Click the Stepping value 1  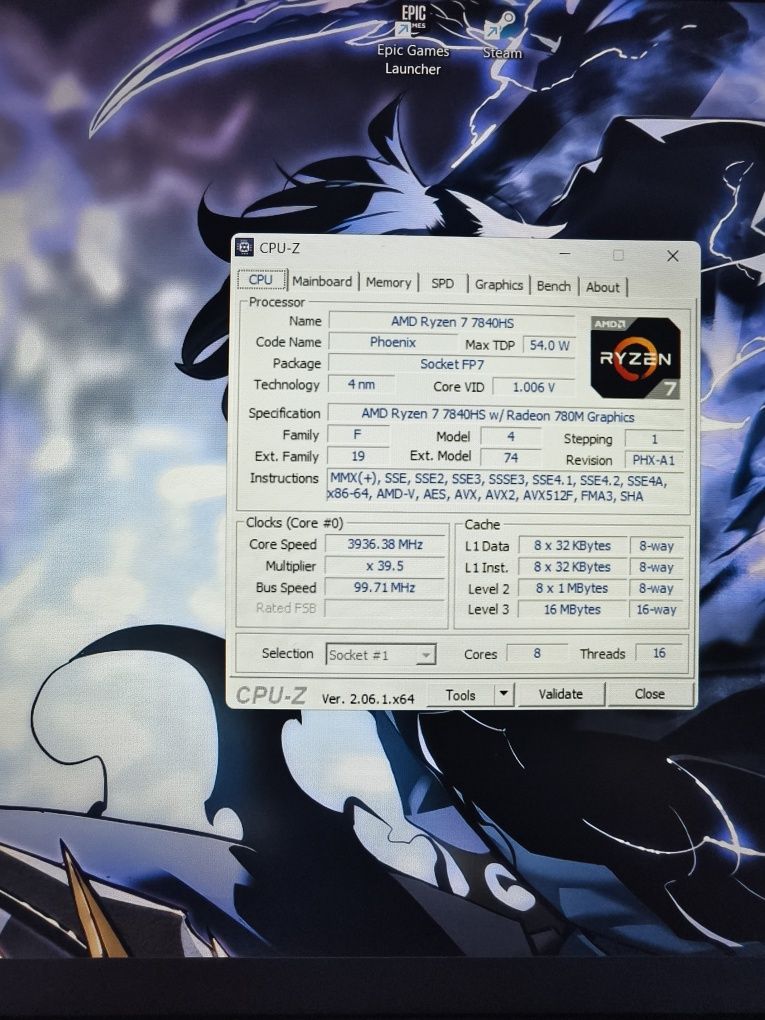654,439
